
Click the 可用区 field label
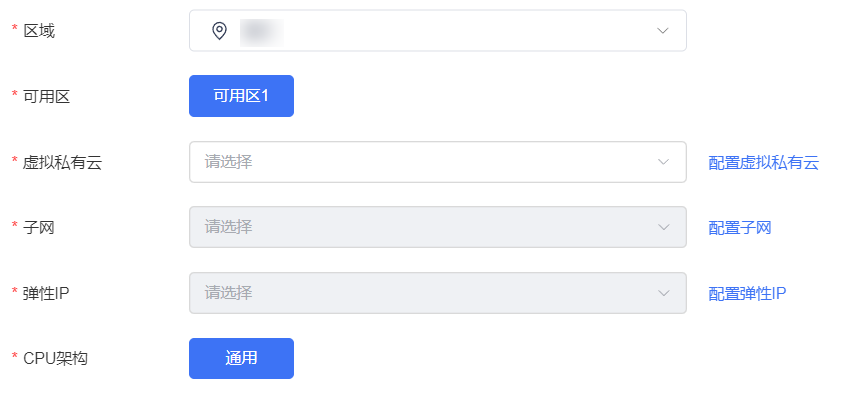click(46, 97)
